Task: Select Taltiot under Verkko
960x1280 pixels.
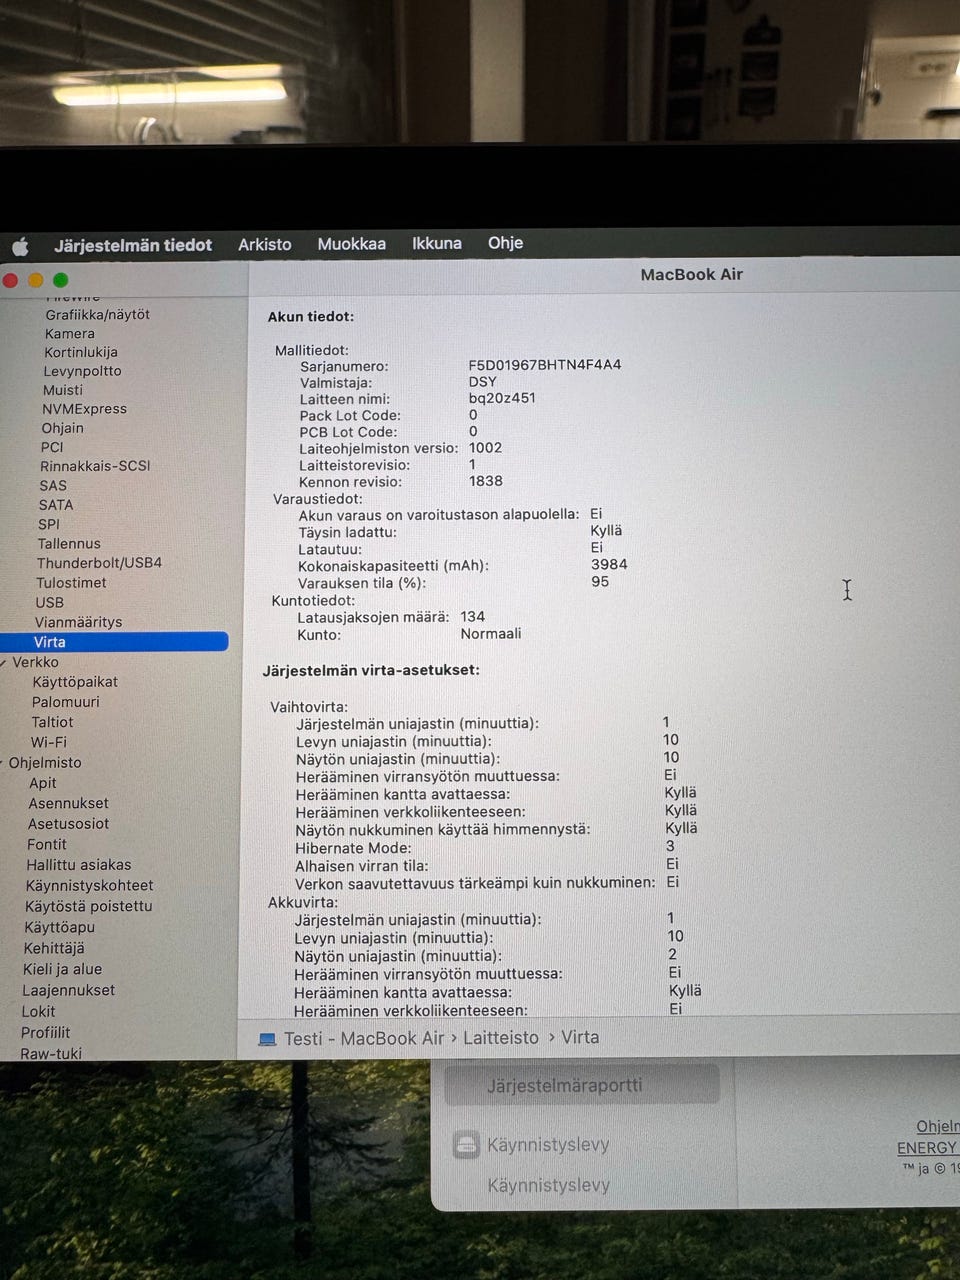Action: [52, 722]
